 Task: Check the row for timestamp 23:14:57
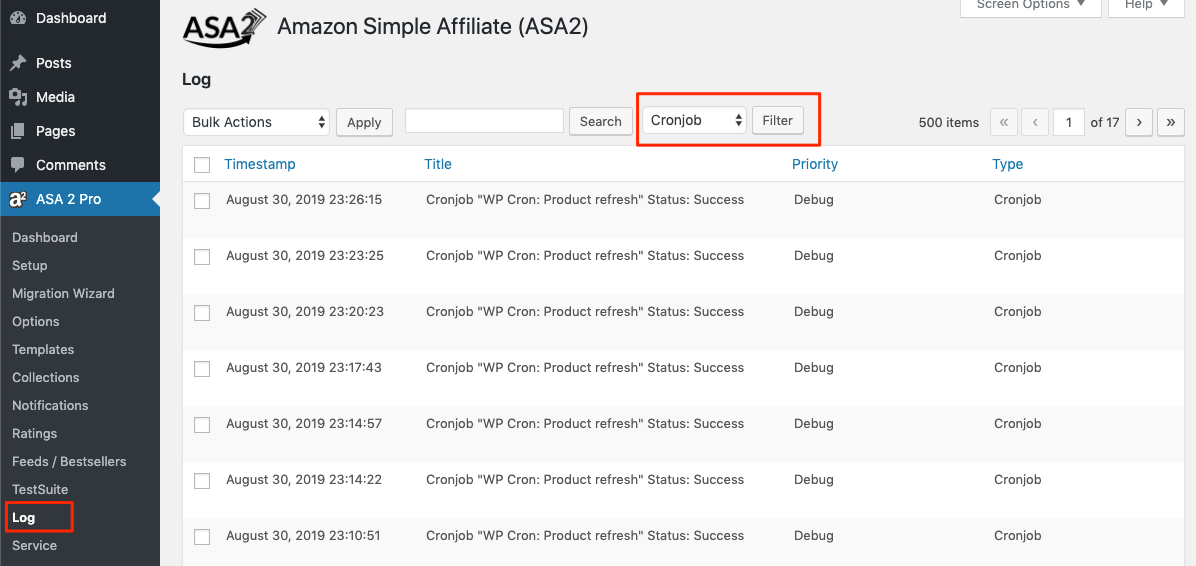tap(202, 425)
